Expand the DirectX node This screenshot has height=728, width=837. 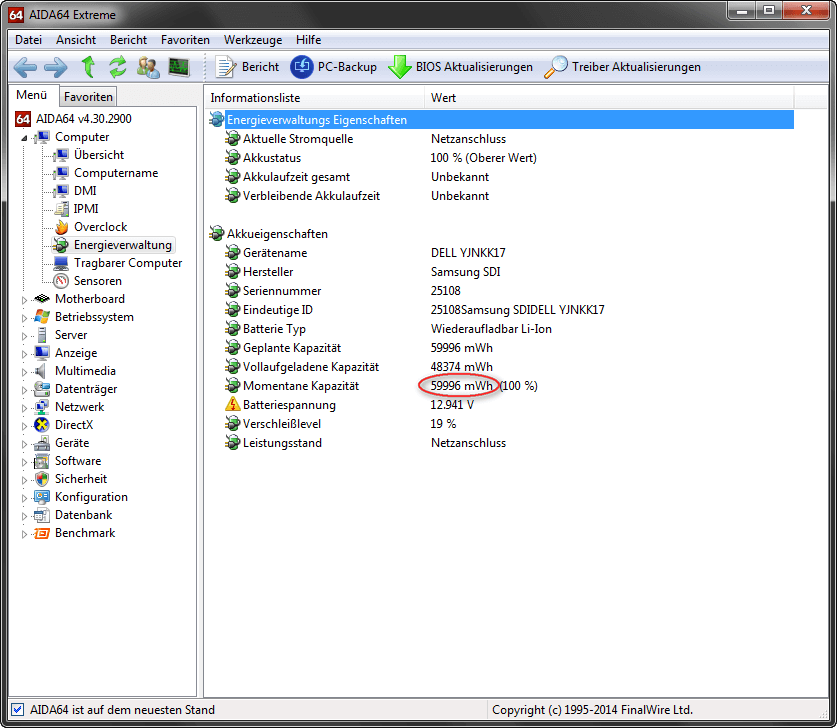pyautogui.click(x=24, y=426)
